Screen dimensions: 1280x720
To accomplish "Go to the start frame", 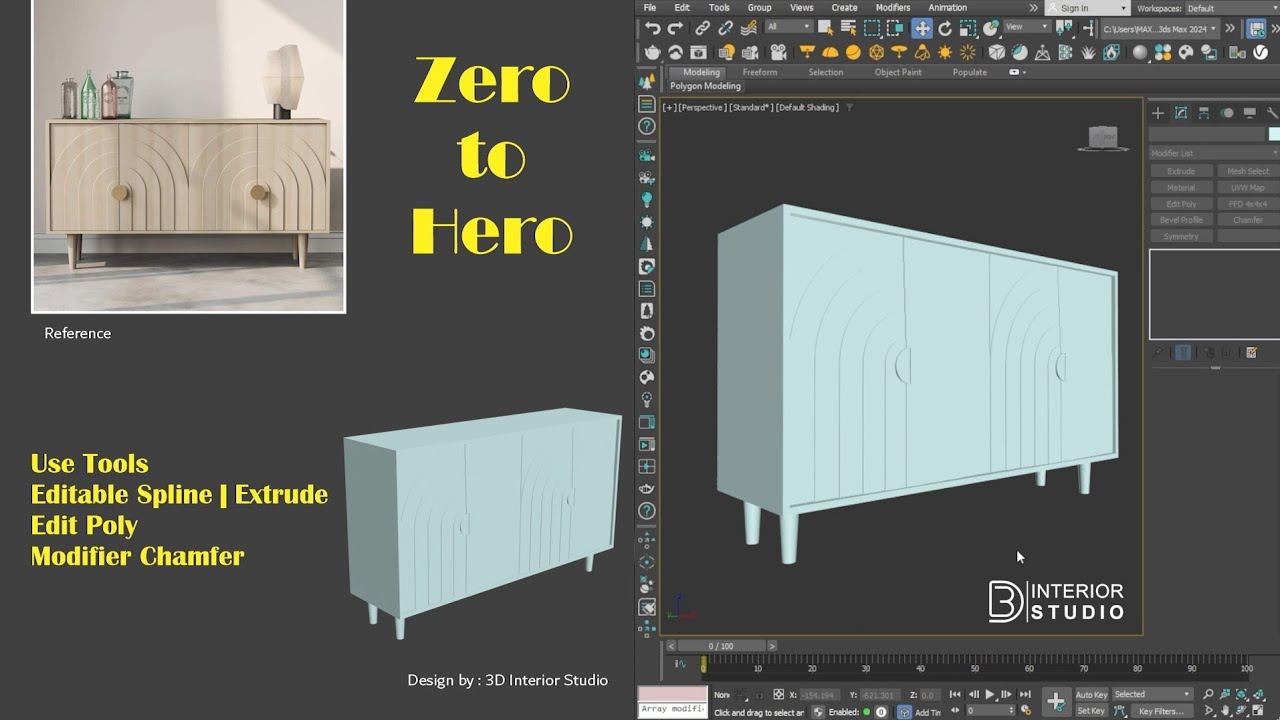I will tap(956, 694).
